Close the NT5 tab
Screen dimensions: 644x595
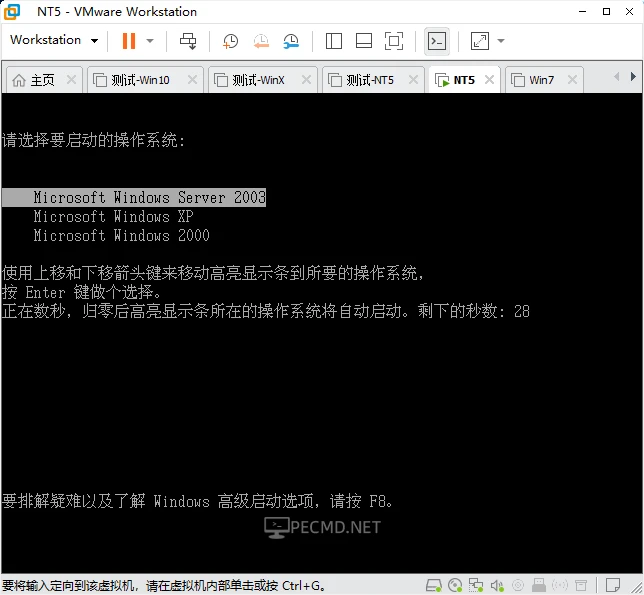tap(489, 80)
